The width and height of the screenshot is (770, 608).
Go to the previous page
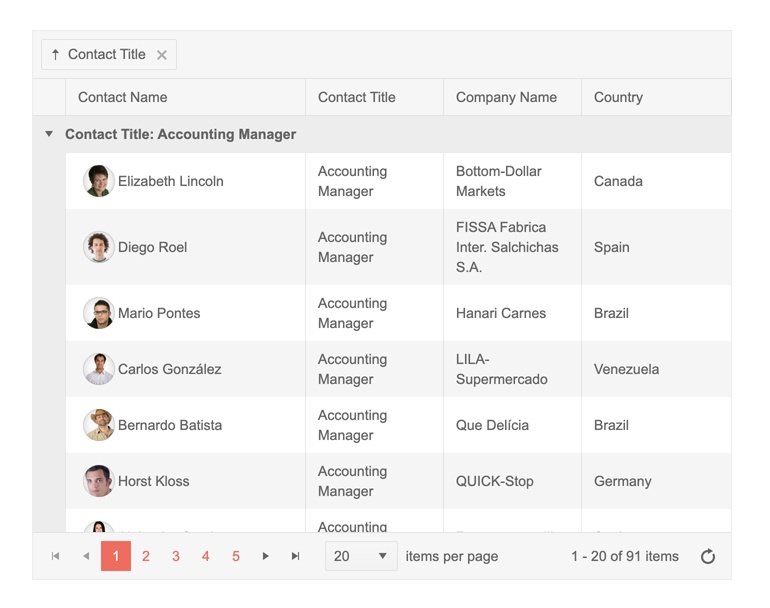(86, 557)
